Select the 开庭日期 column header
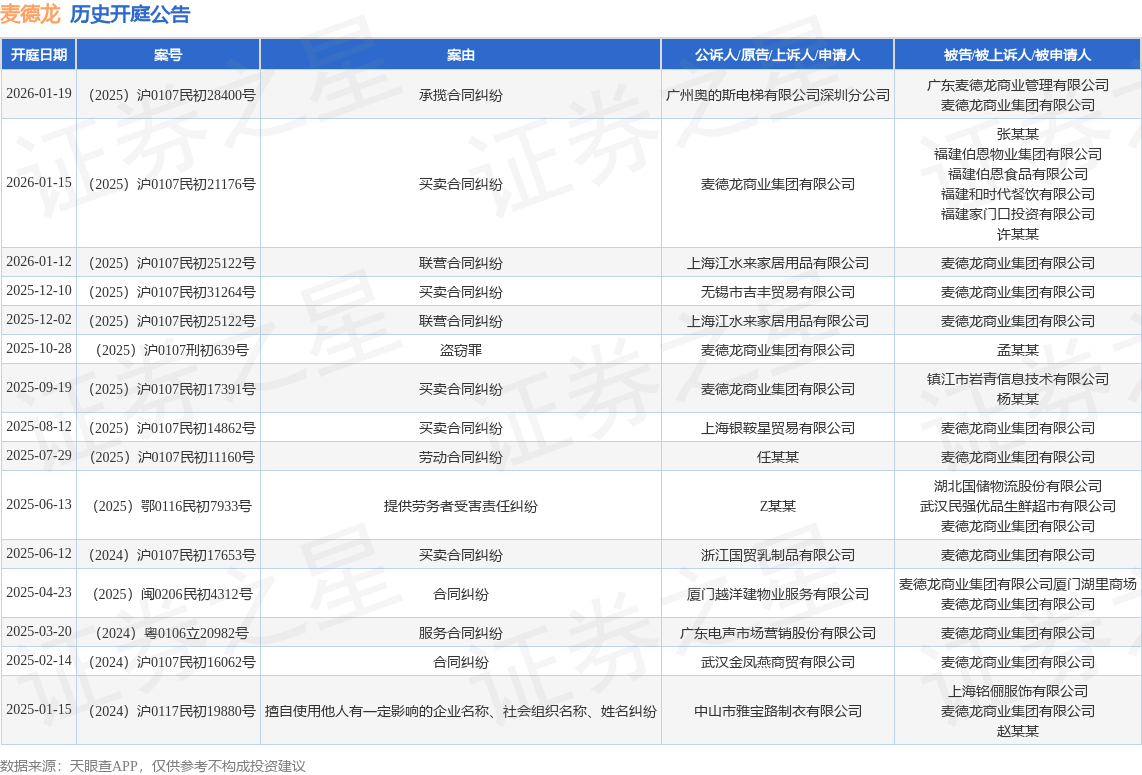 point(39,55)
